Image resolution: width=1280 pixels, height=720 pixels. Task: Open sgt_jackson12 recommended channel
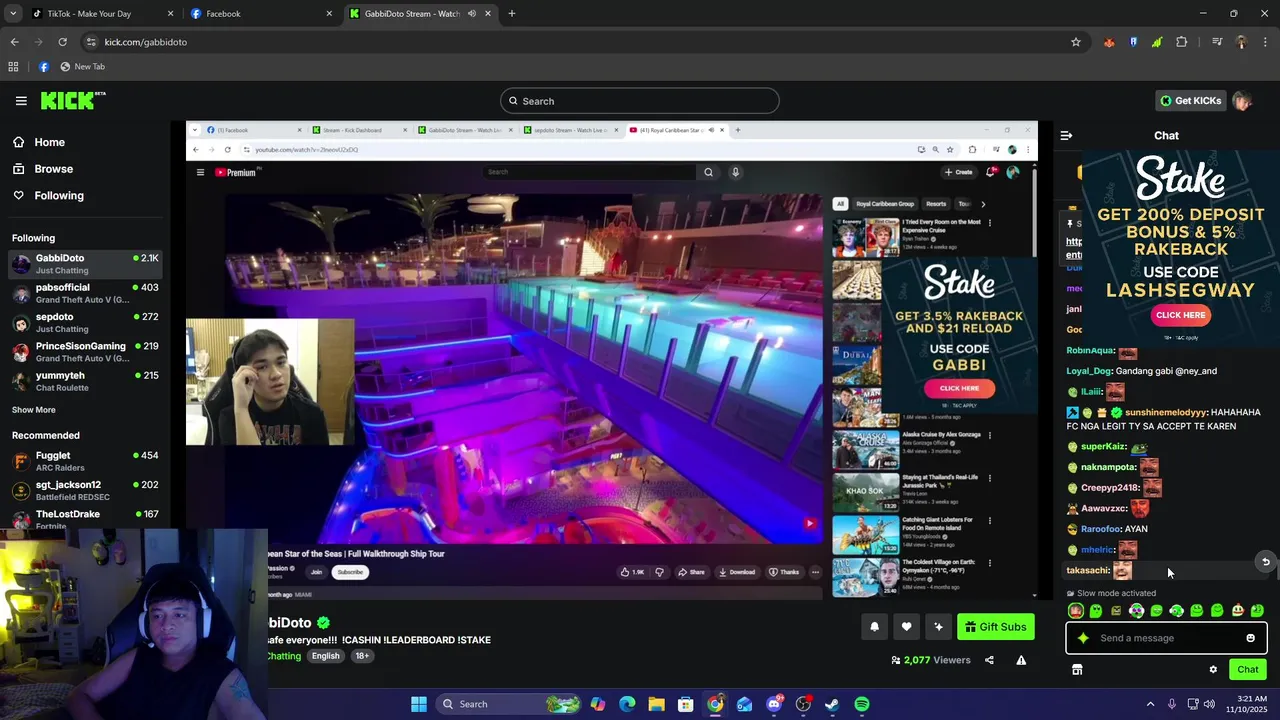[x=86, y=490]
